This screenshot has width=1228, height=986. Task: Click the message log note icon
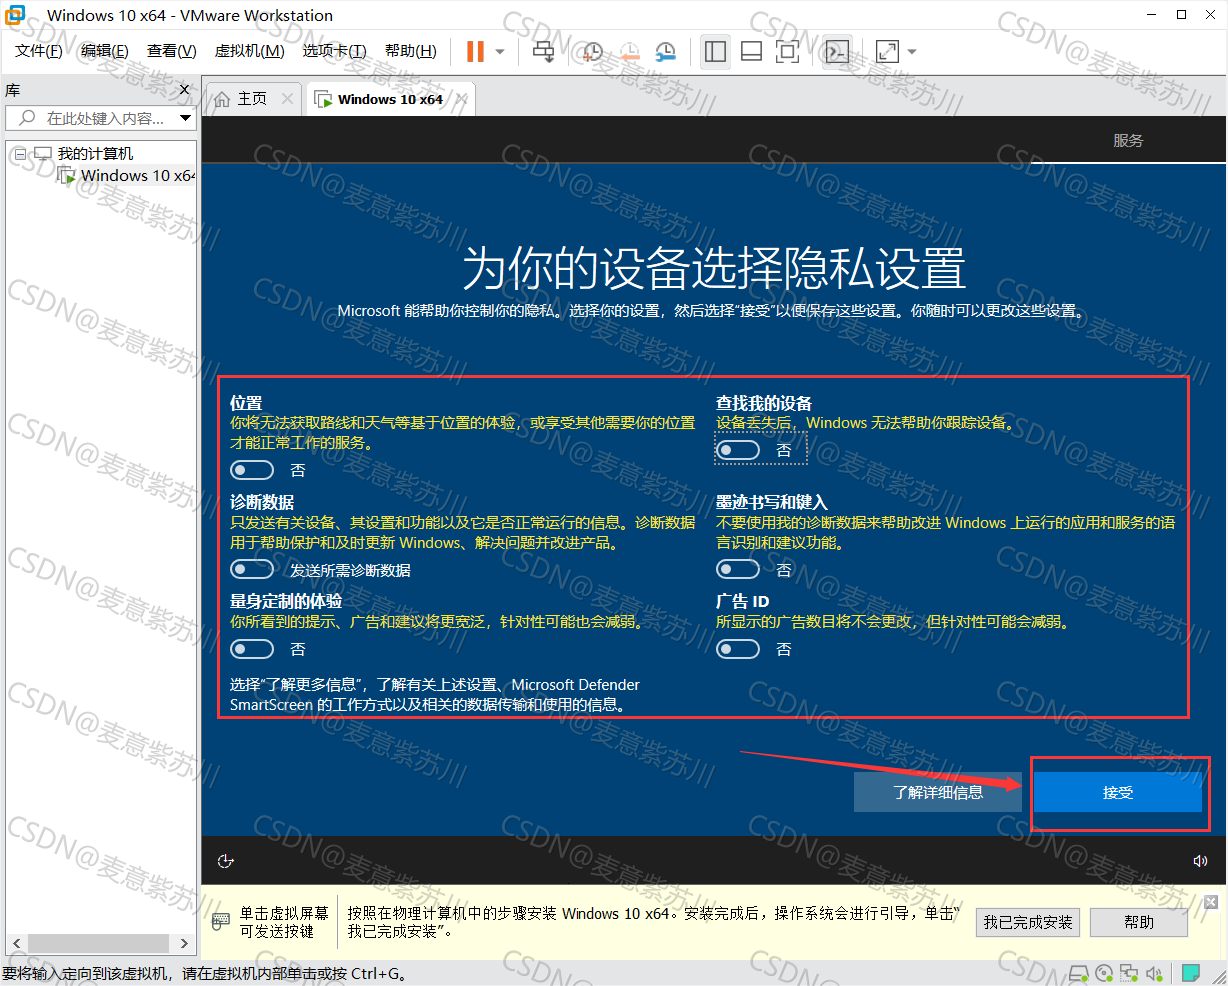point(1190,972)
